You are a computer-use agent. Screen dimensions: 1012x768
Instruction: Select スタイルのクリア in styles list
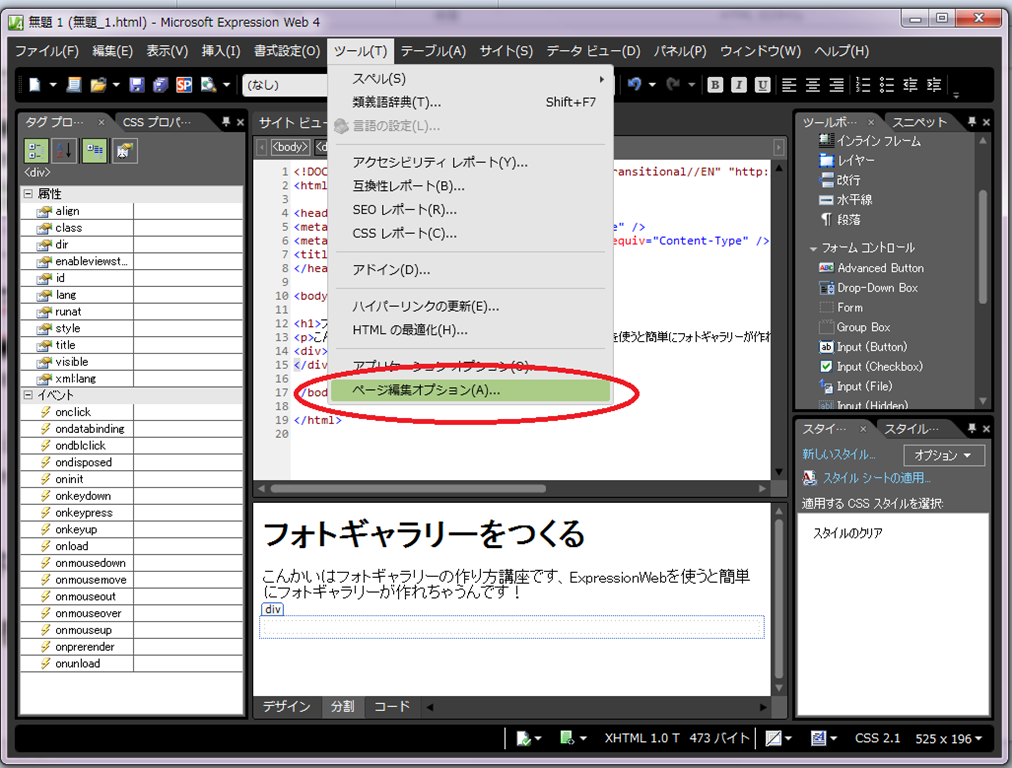click(847, 533)
